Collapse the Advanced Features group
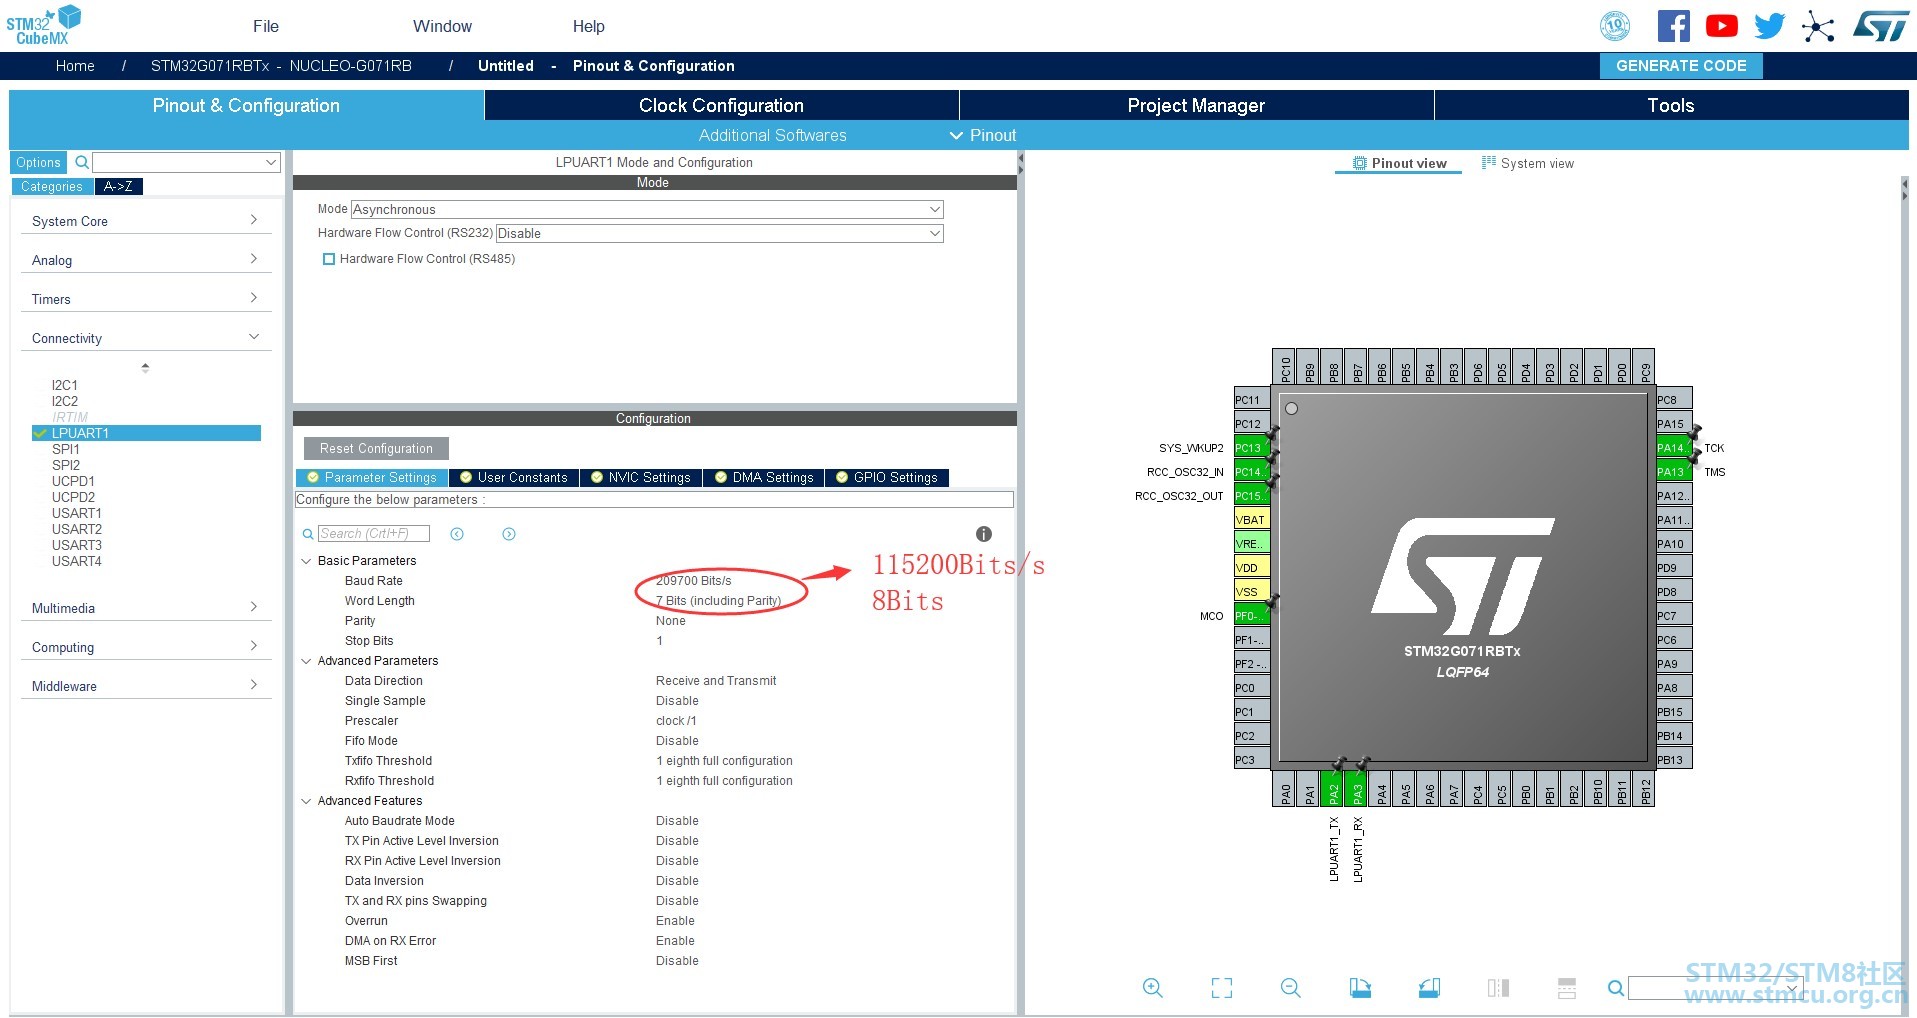 tap(306, 801)
